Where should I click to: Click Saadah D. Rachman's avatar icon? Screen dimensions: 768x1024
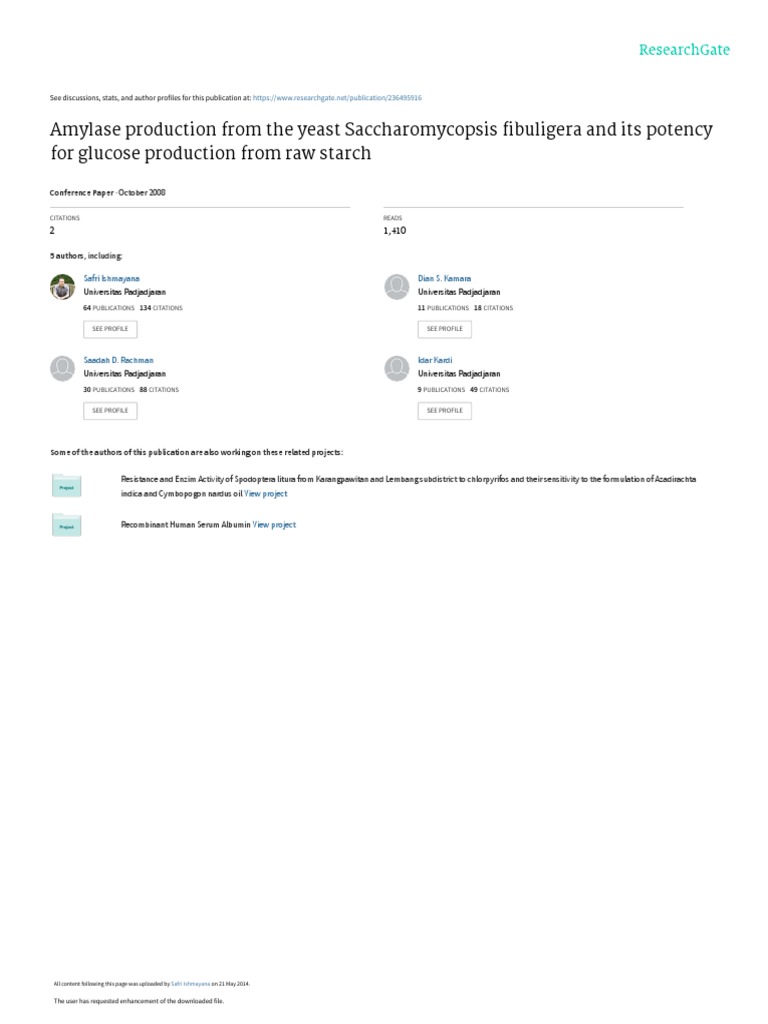[x=62, y=369]
